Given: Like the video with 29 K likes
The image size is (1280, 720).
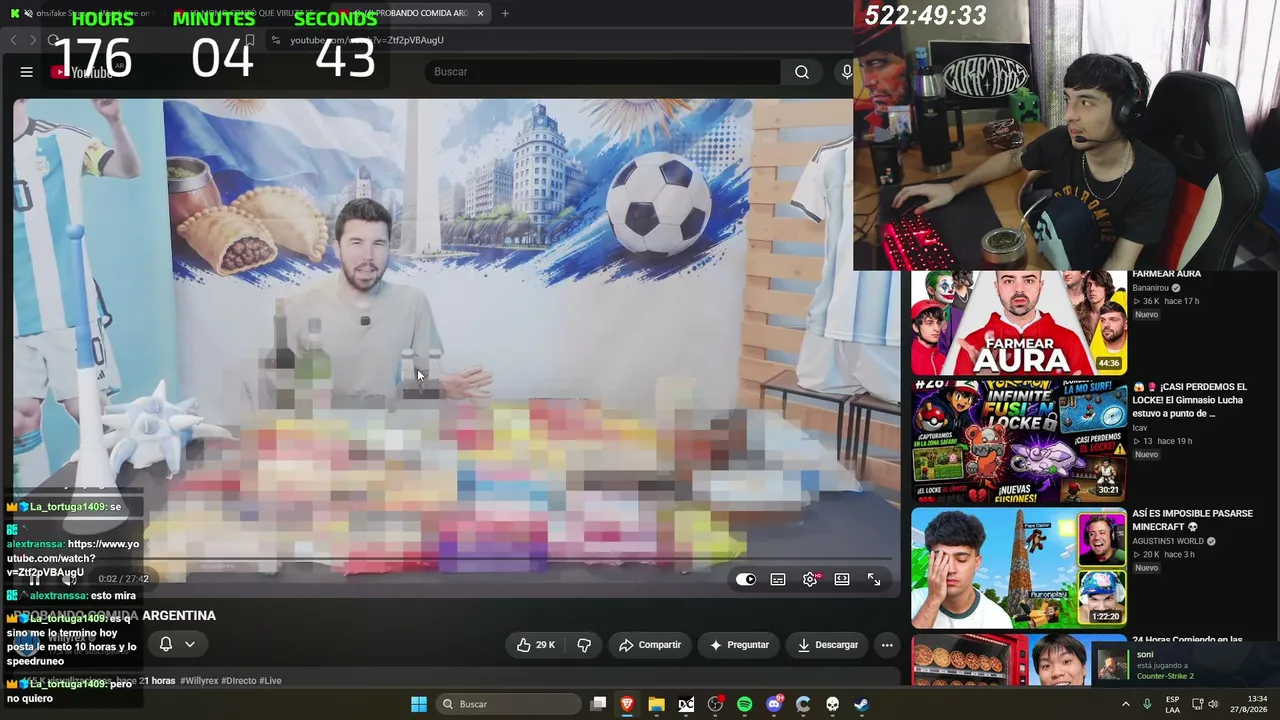Looking at the screenshot, I should click(x=536, y=645).
